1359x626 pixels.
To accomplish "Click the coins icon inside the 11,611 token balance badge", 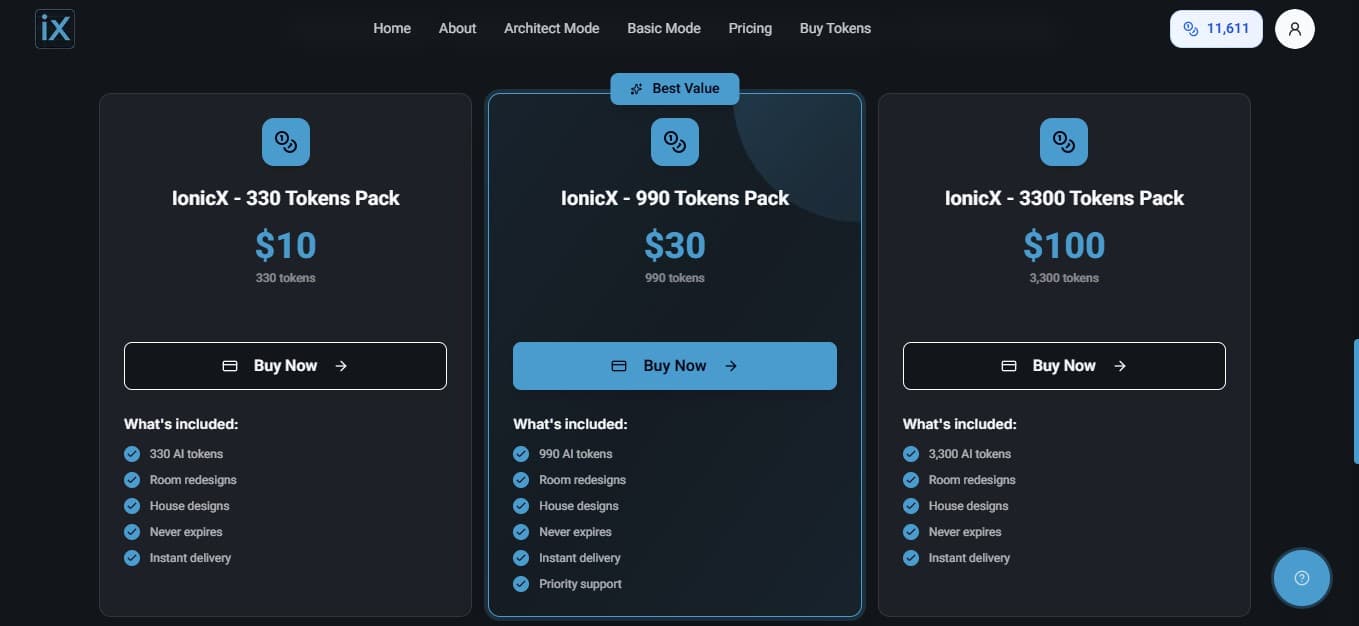I will pyautogui.click(x=1190, y=29).
